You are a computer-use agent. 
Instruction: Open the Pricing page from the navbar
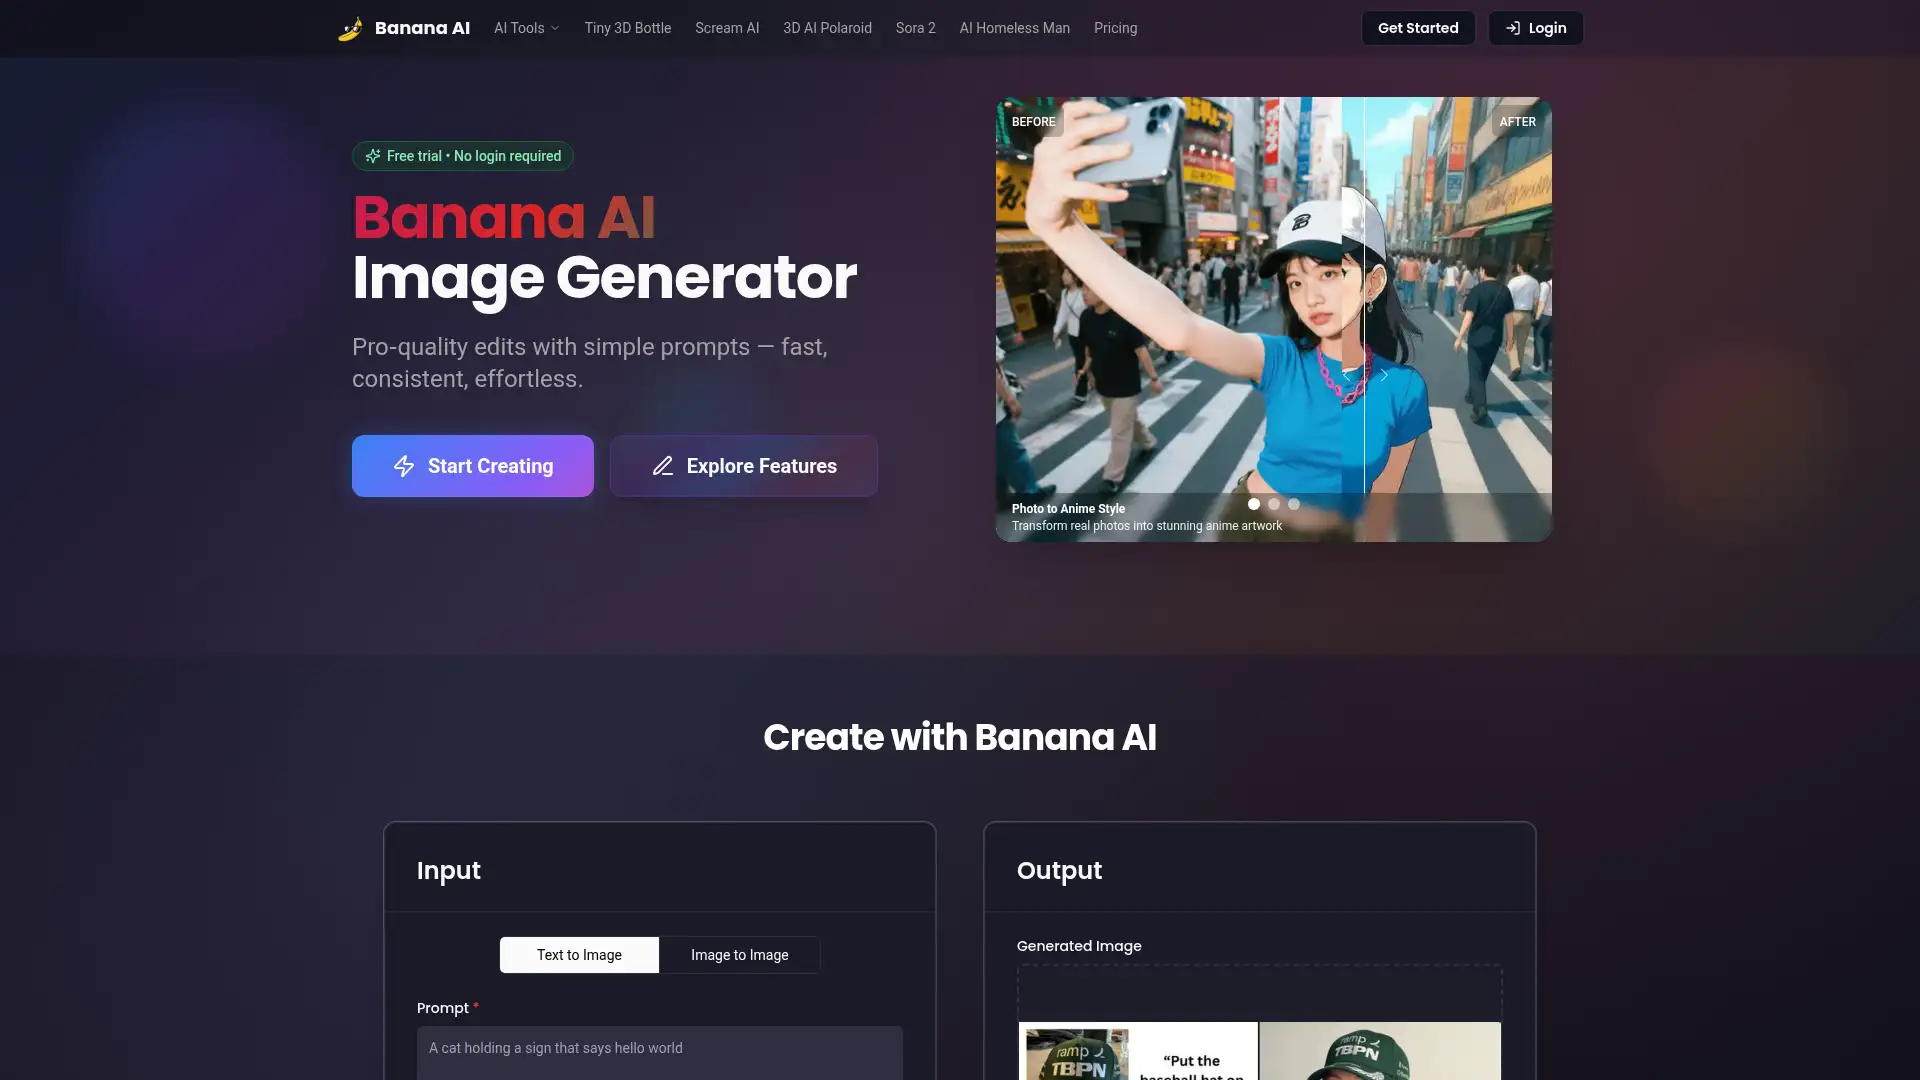[1115, 28]
